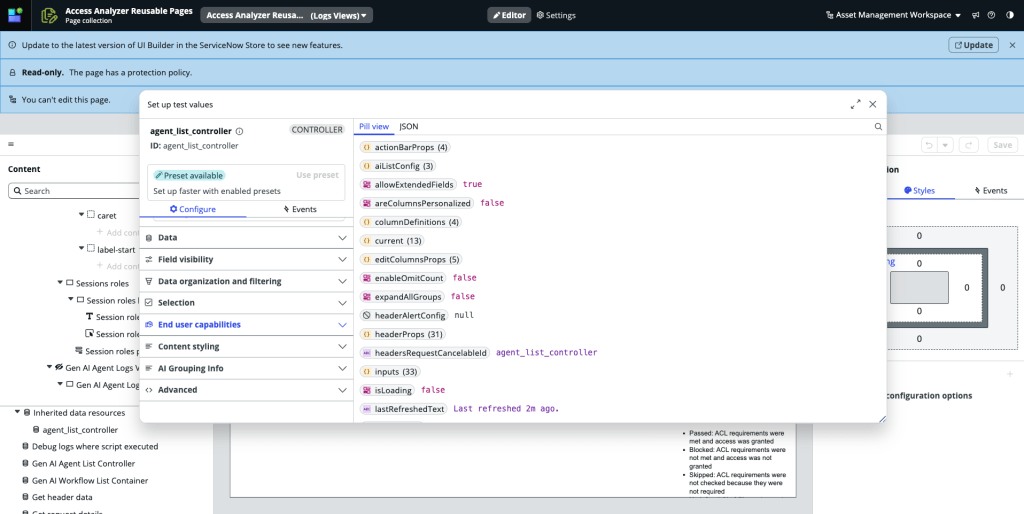This screenshot has width=1024, height=514.
Task: Expand End user capabilities section
Action: 246,325
